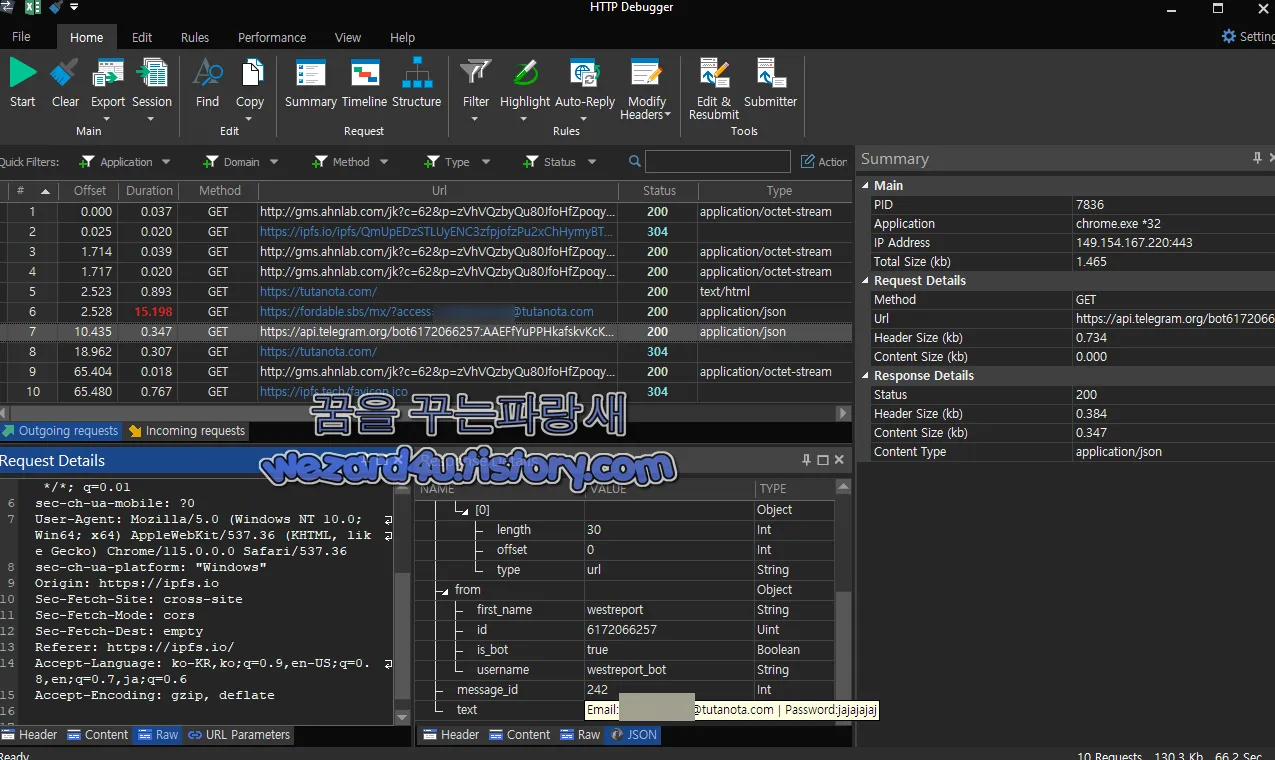Click the JSON tree vertical scrollbar
1275x760 pixels.
click(843, 600)
